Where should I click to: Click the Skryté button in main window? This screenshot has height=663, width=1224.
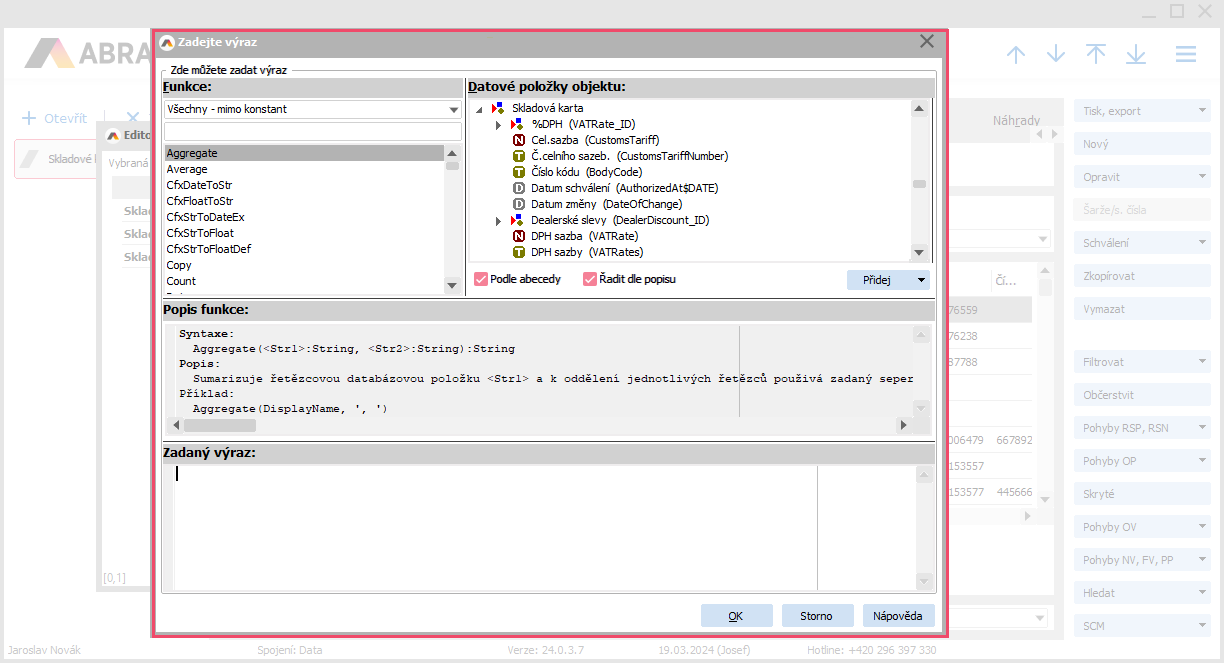pyautogui.click(x=1144, y=494)
